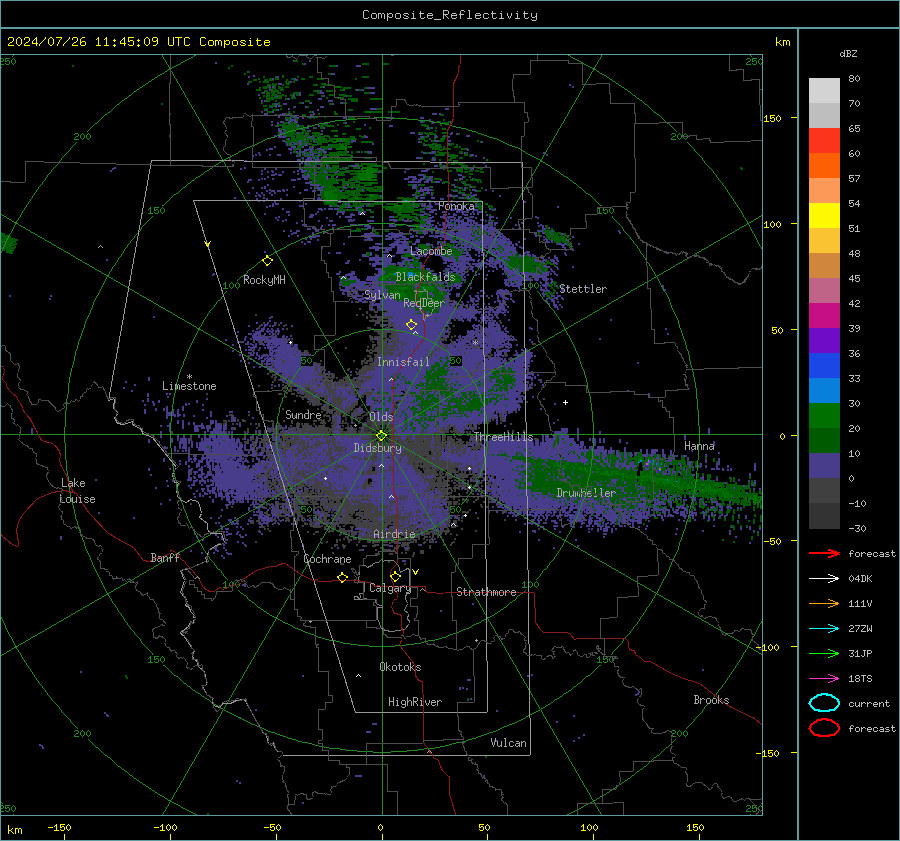Click the Innisfail city label
The image size is (900, 841).
click(403, 362)
